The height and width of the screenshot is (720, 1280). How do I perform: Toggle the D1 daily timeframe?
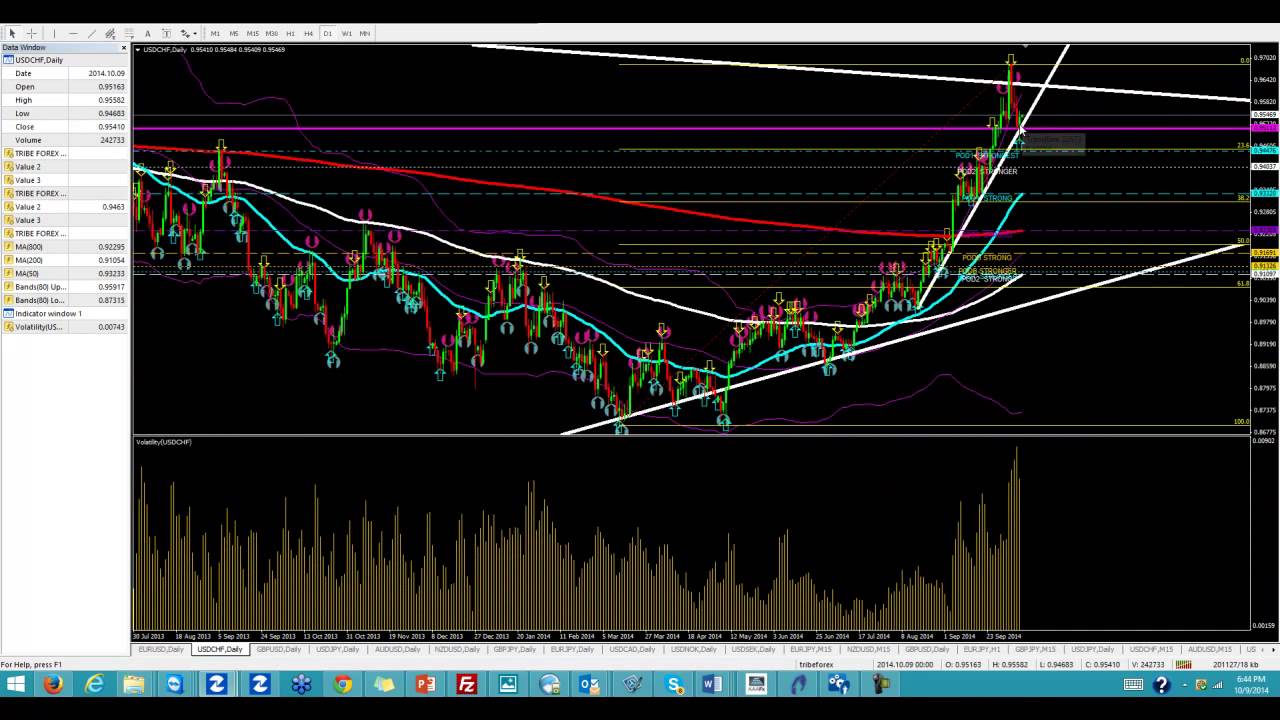pos(327,33)
